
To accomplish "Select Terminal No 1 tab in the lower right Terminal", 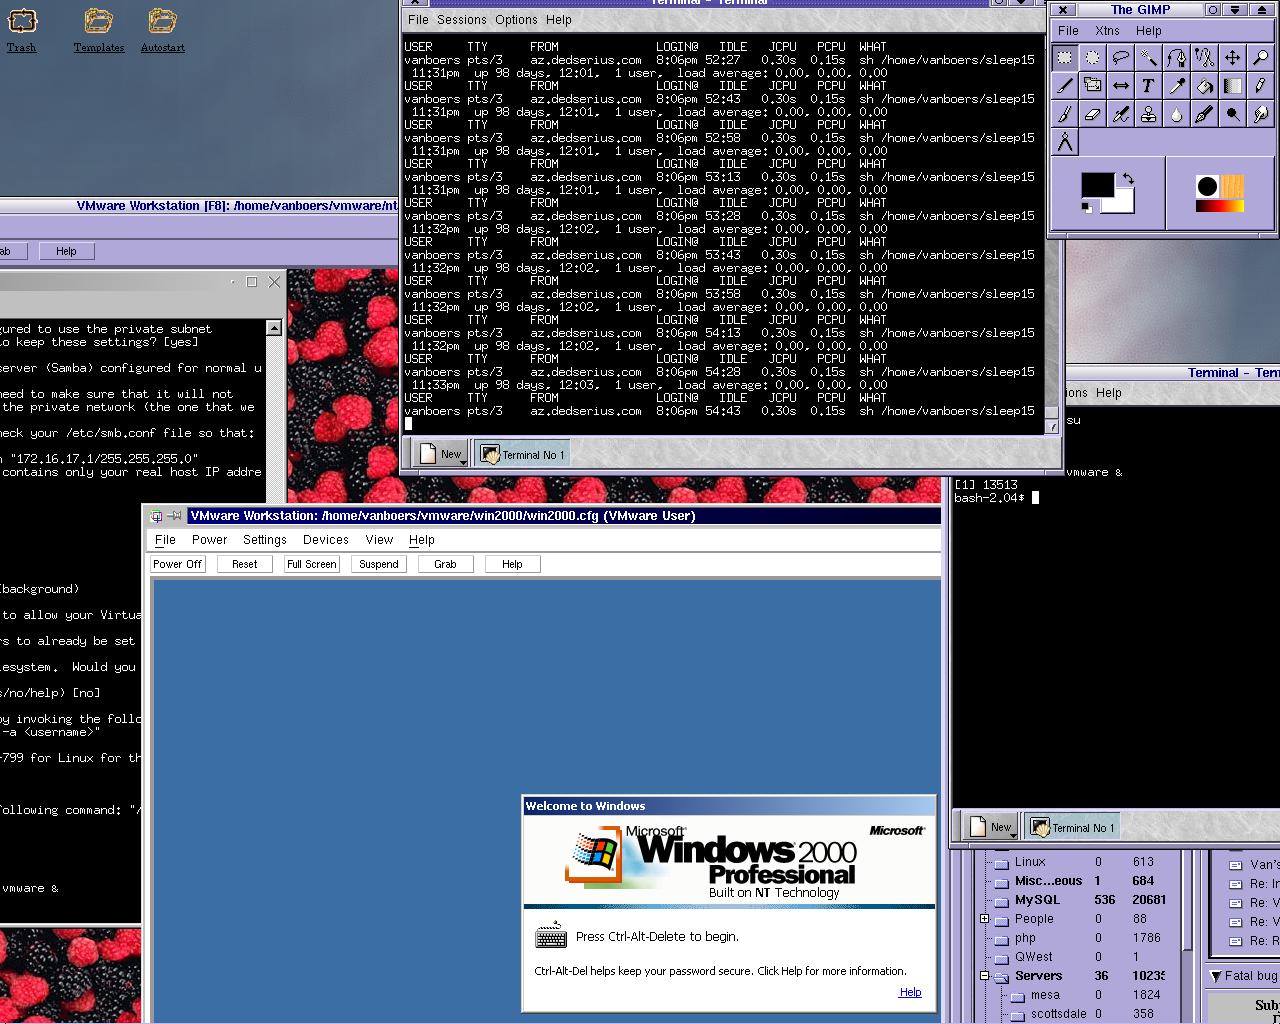I will click(1072, 827).
